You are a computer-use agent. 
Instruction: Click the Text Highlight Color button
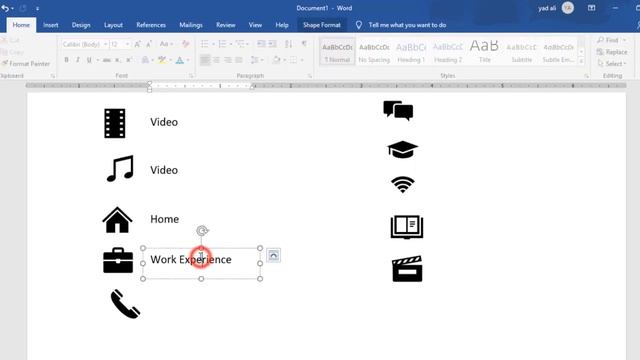tap(162, 60)
